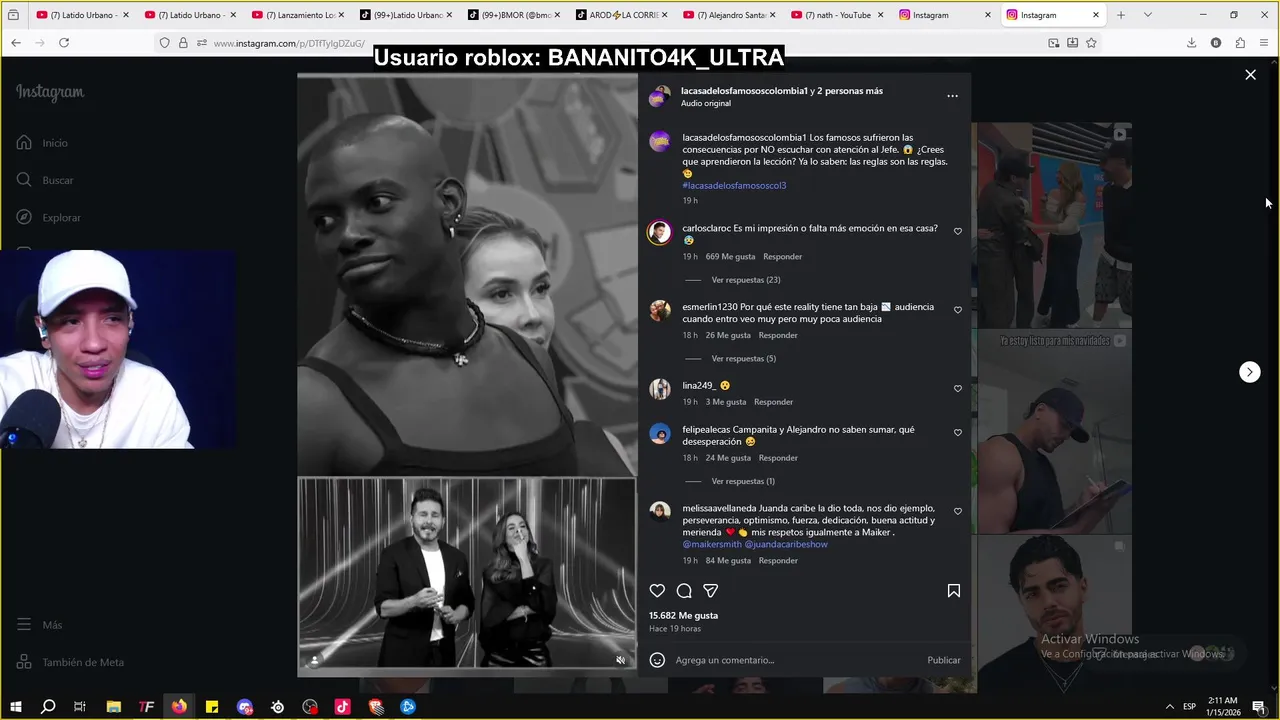Open the TikTok app in the taskbar
Screen dimensions: 1280x720
(x=342, y=707)
